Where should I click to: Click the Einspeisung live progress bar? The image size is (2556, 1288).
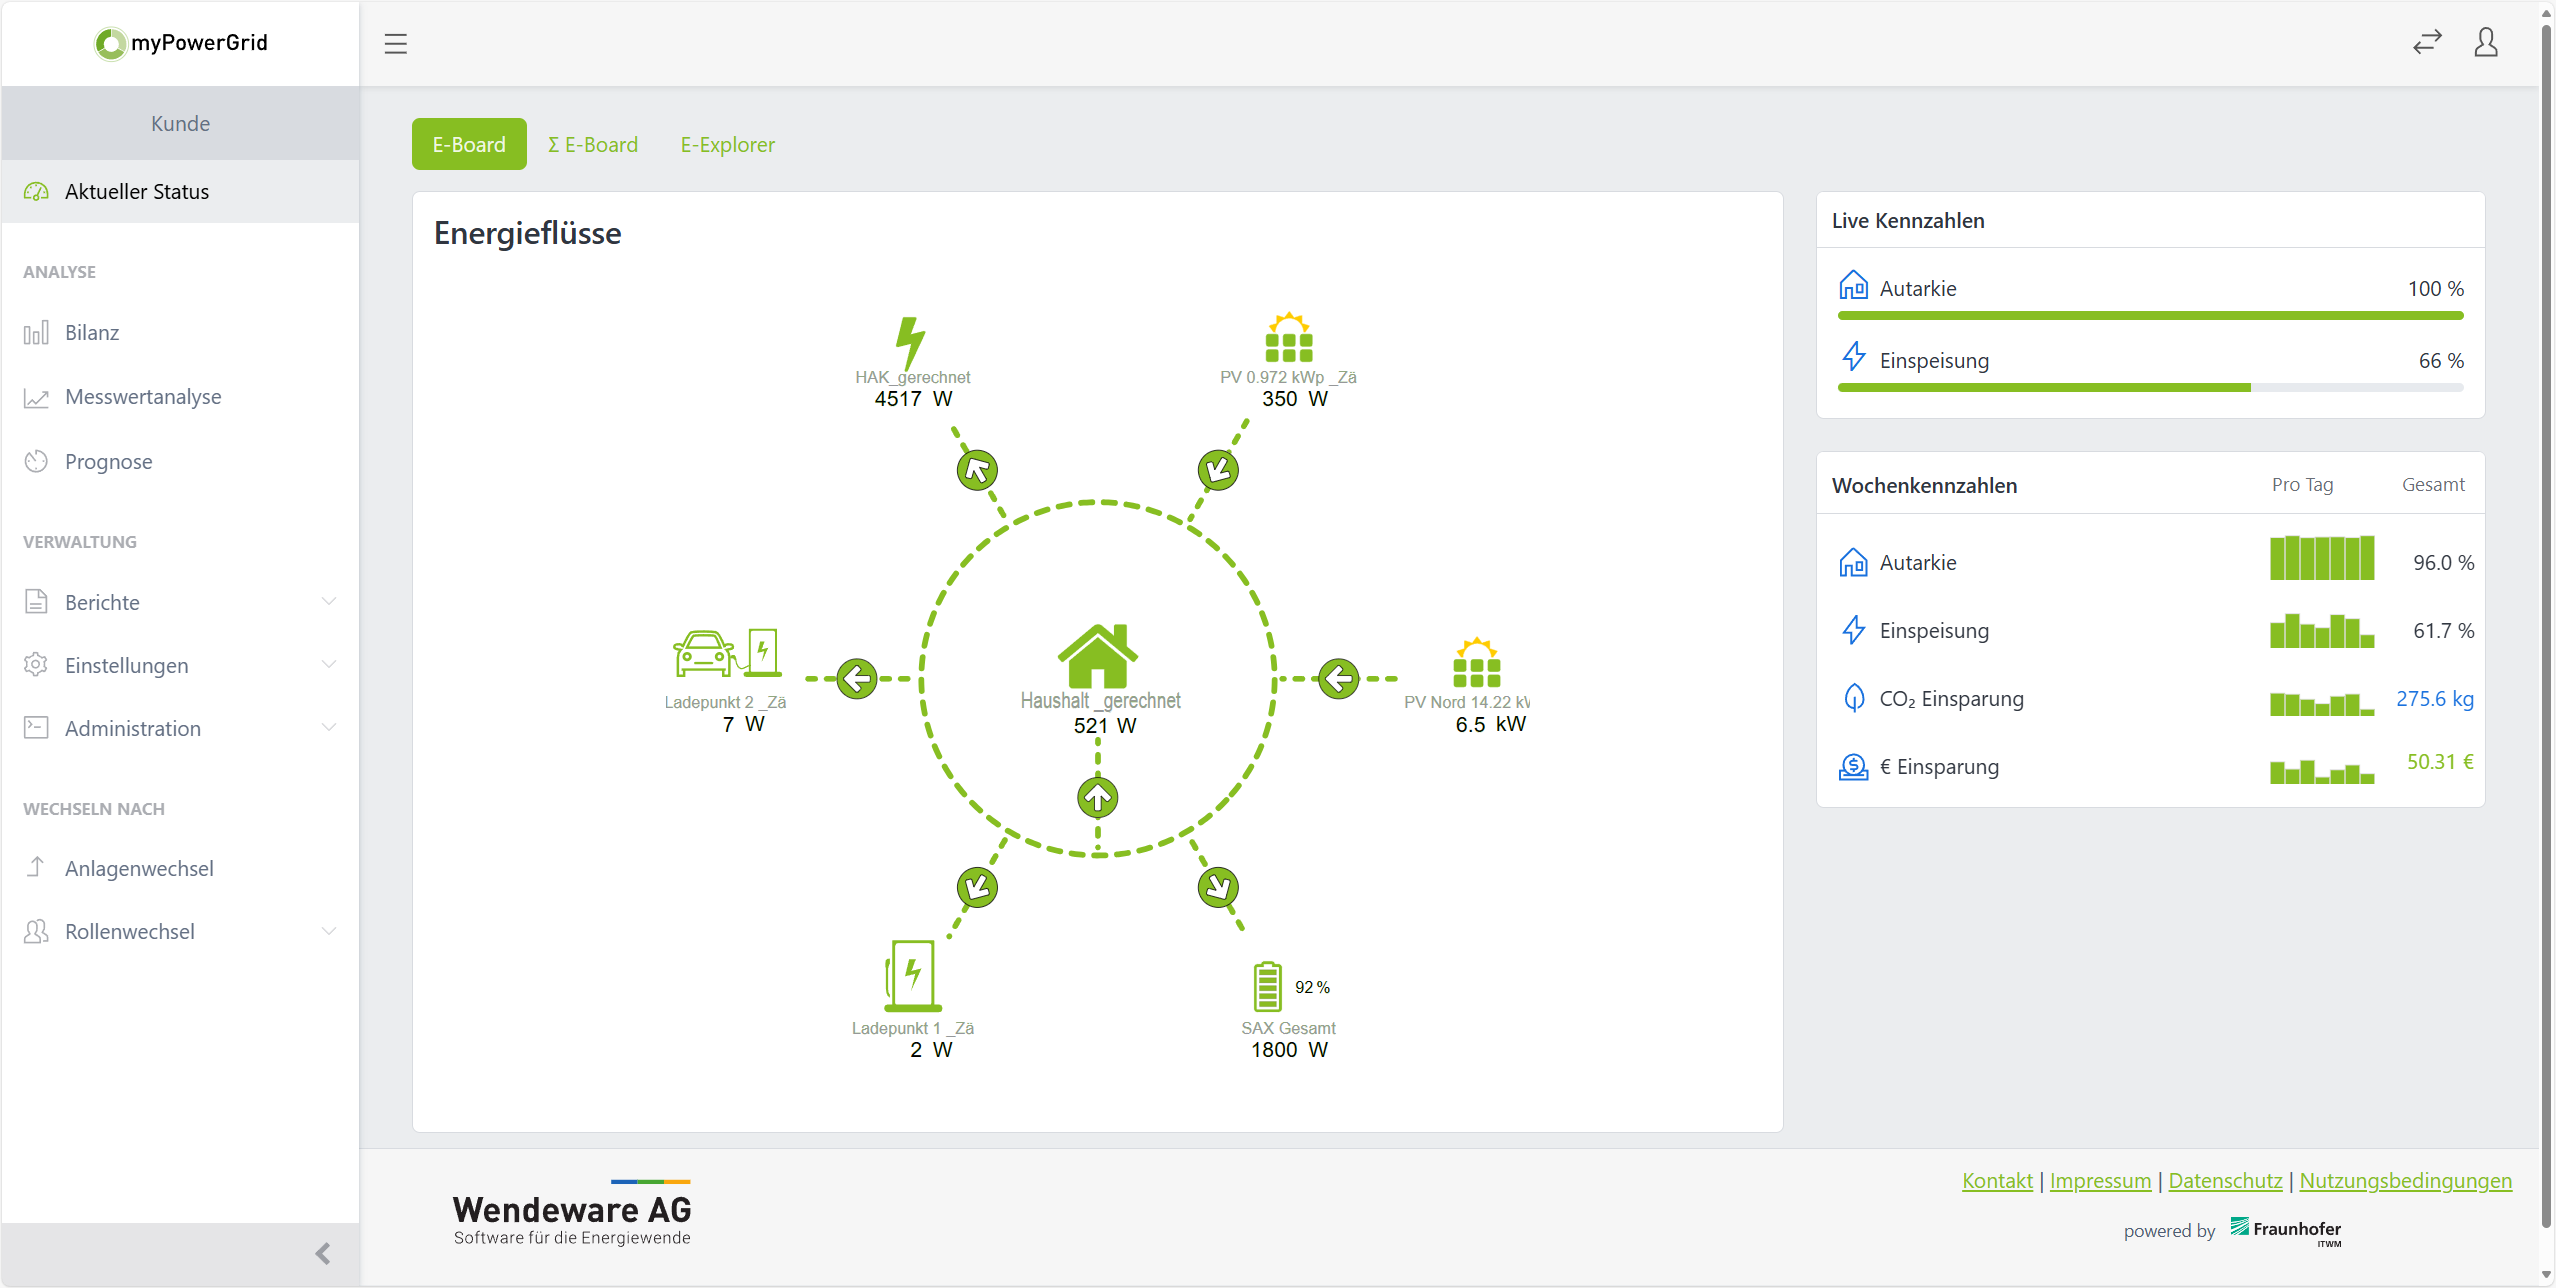pos(2150,388)
